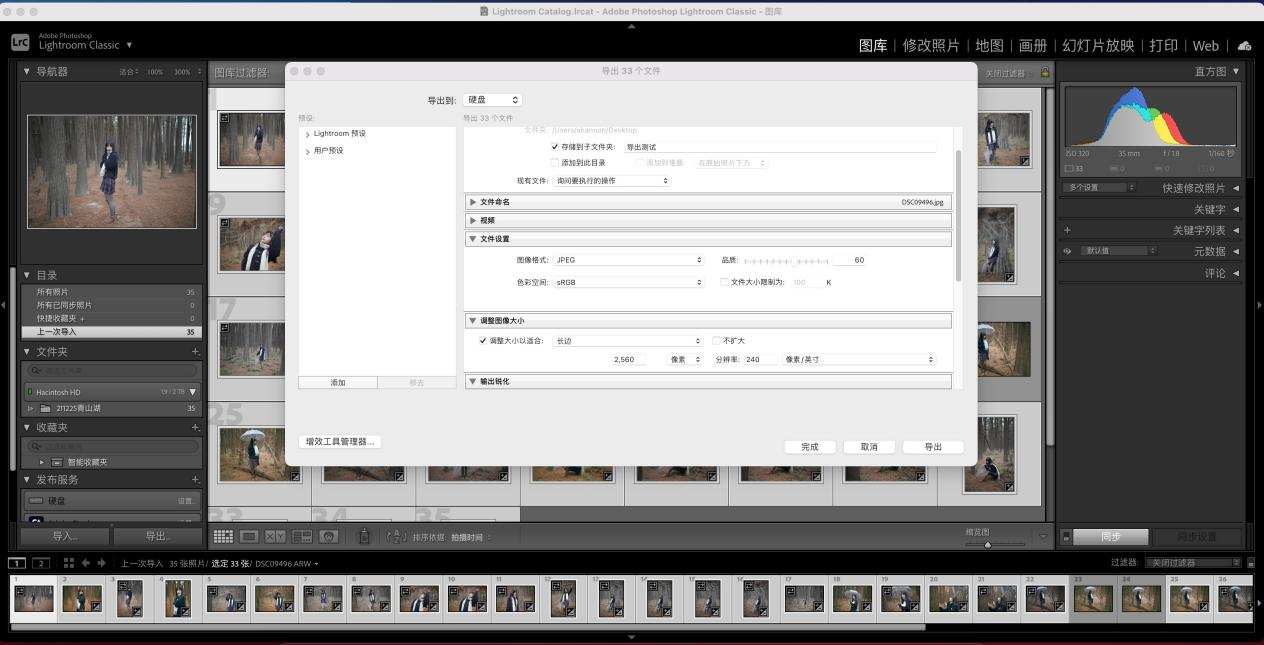
Task: Open 导出到 硬盘 dropdown
Action: (x=492, y=100)
